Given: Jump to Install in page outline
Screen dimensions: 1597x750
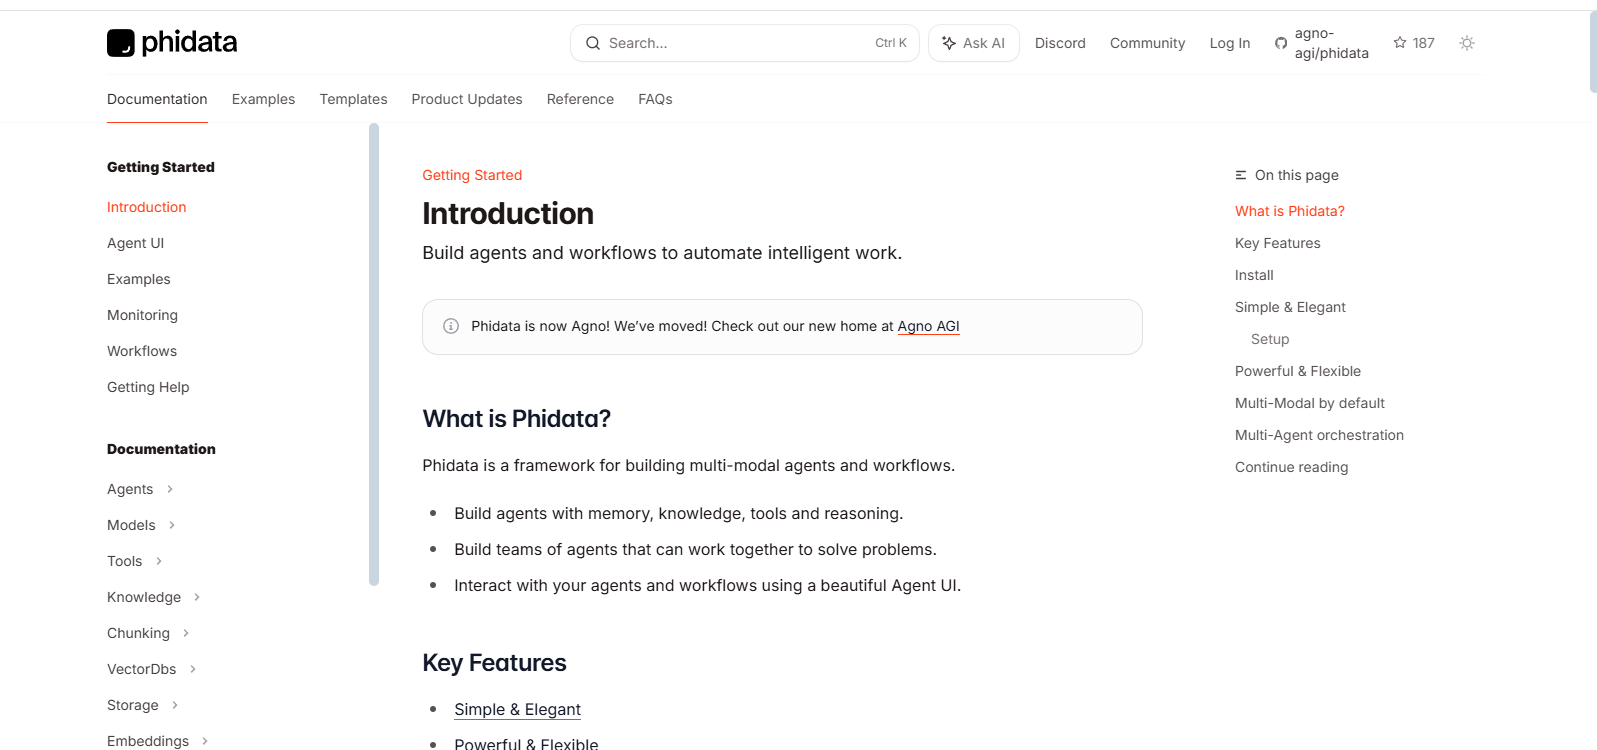Looking at the screenshot, I should tap(1254, 275).
